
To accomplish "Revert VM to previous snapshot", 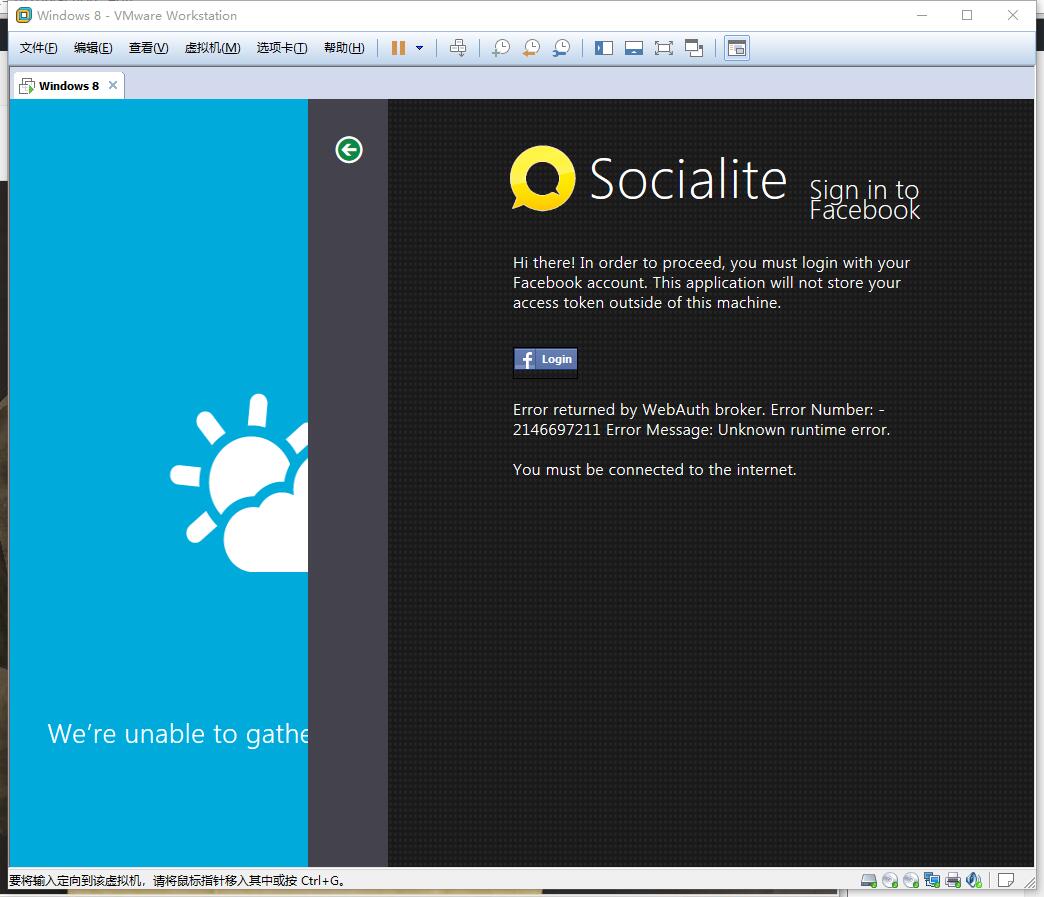I will (x=531, y=48).
